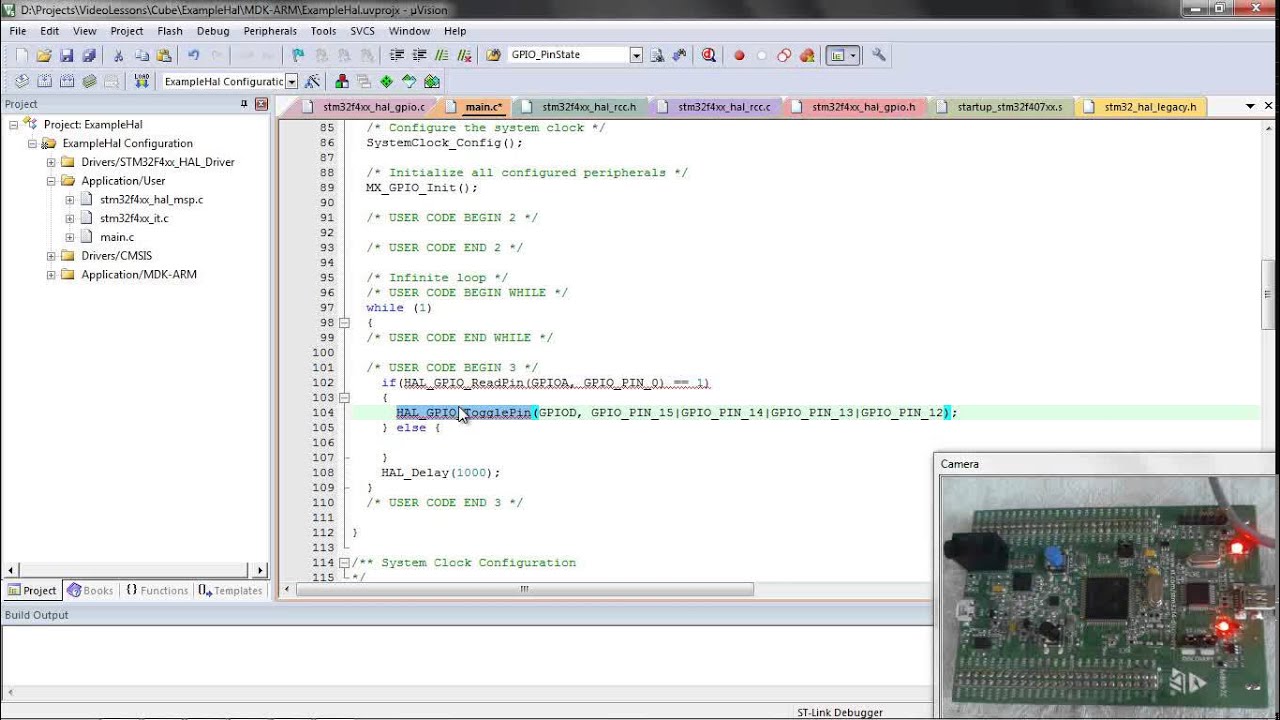
Task: Switch to startup_stm32f407xx.s tab
Action: pos(1009,106)
